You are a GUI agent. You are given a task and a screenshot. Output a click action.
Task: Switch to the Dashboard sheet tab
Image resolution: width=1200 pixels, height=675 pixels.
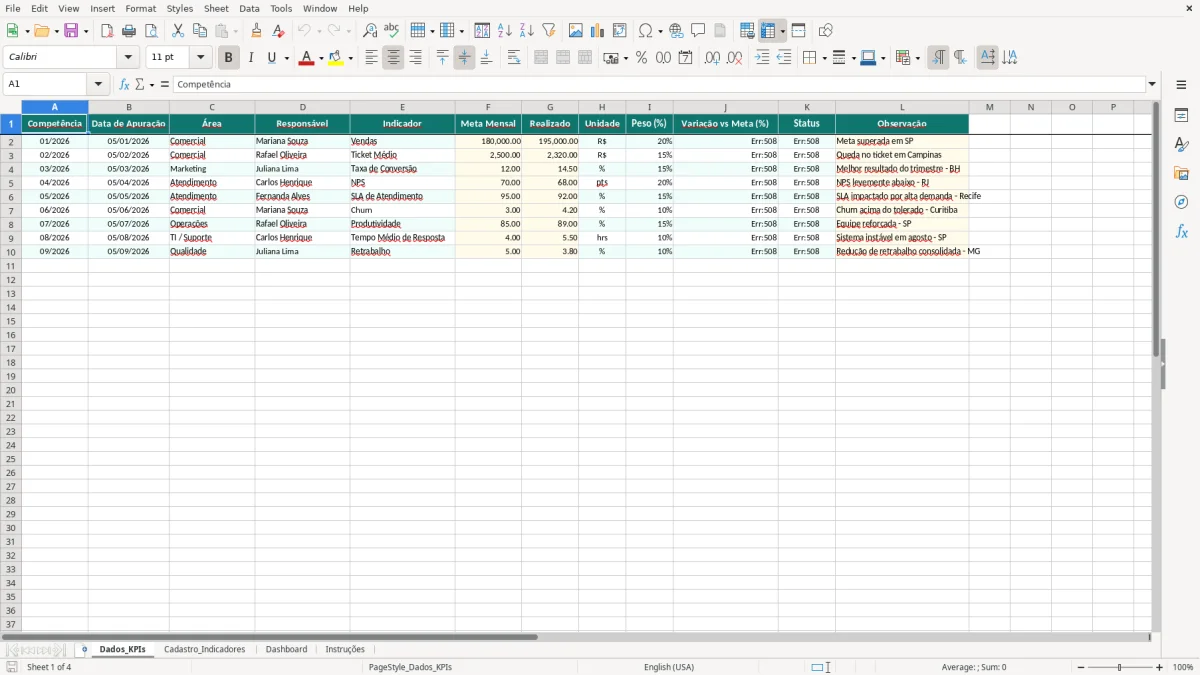coord(286,649)
